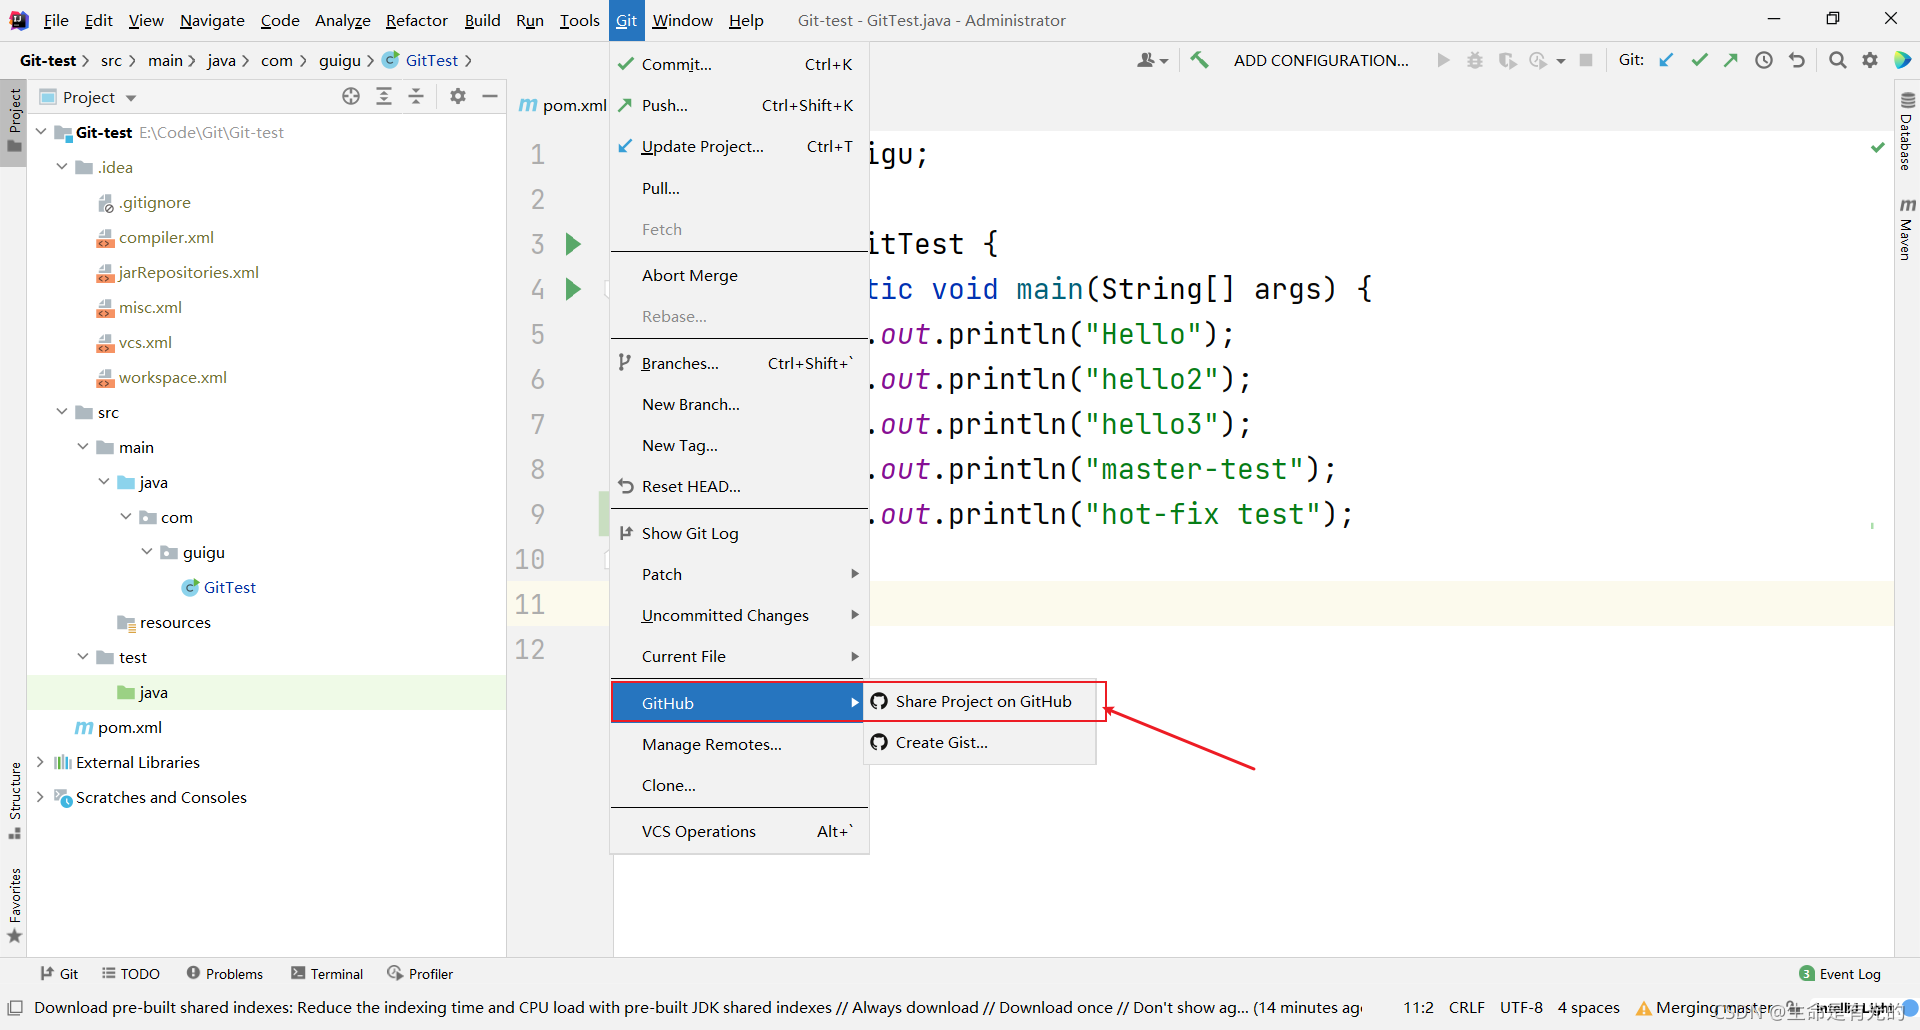Click the CRLF line separator status
The image size is (1920, 1030).
(1466, 1008)
